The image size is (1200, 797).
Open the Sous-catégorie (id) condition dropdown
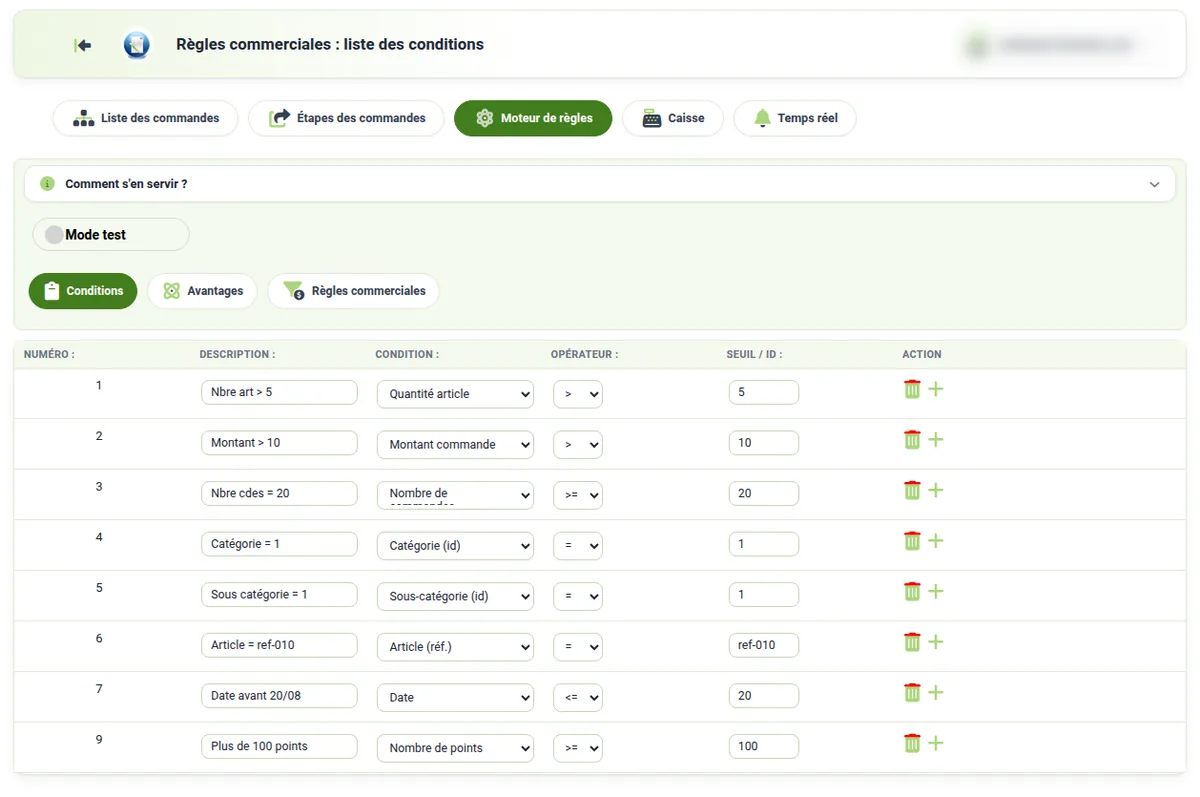pyautogui.click(x=455, y=596)
